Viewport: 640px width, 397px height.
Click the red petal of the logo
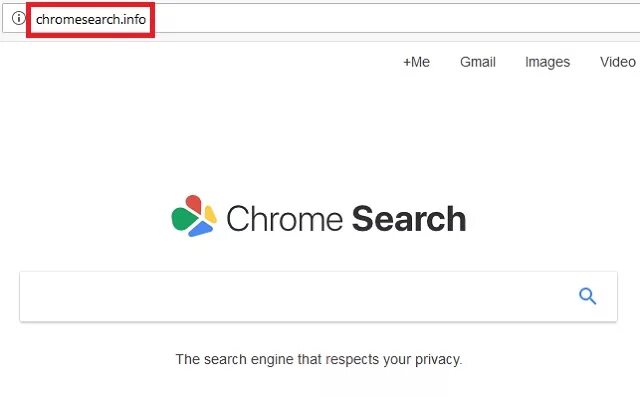point(193,204)
